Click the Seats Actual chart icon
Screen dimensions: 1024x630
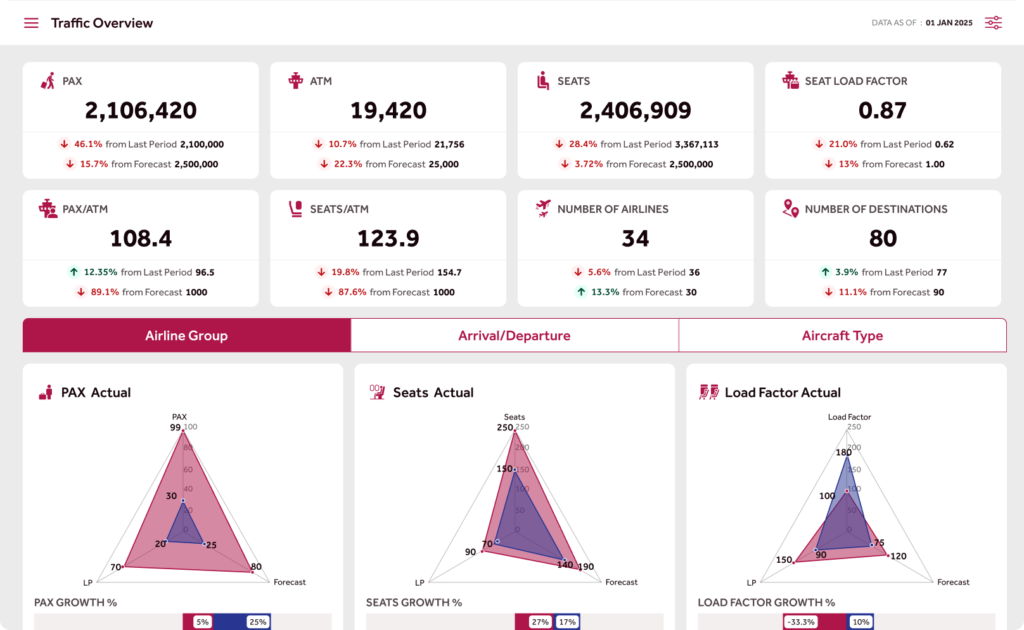378,393
